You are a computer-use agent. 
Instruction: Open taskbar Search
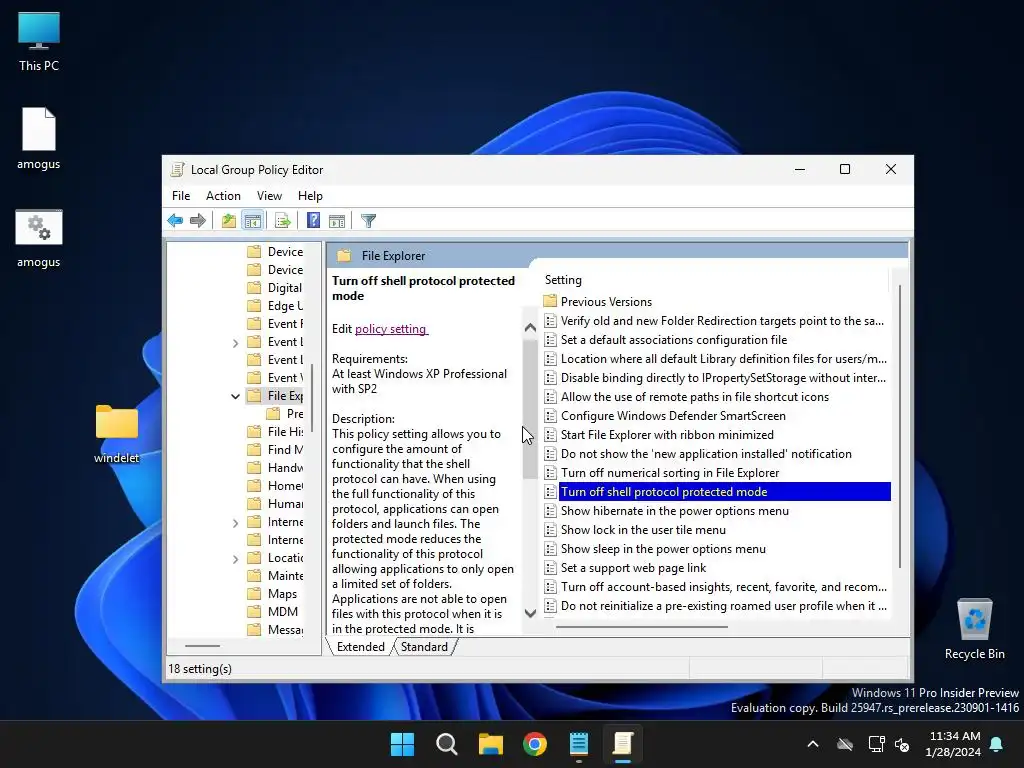[447, 744]
